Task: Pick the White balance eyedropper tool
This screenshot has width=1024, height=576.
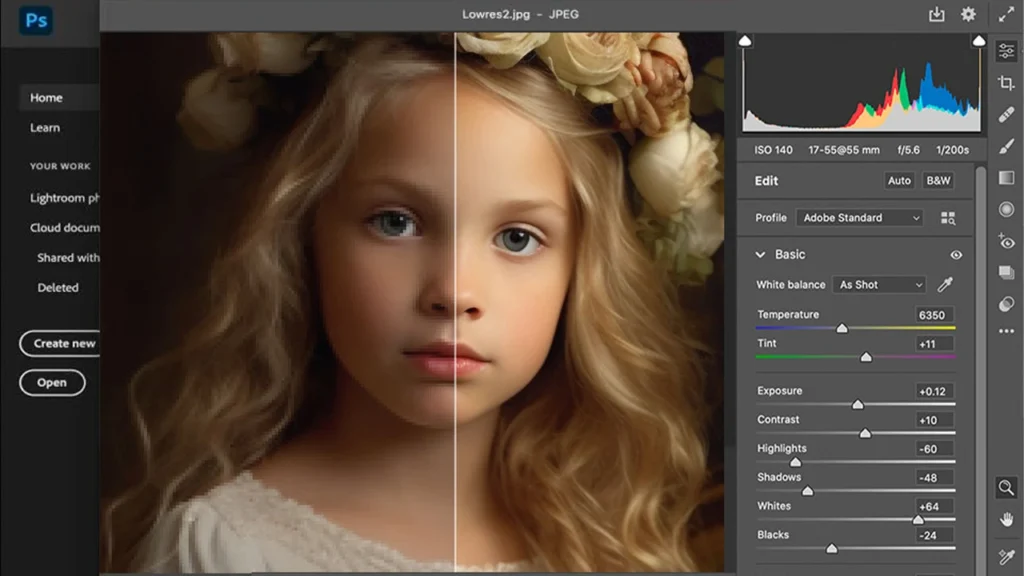Action: [946, 284]
